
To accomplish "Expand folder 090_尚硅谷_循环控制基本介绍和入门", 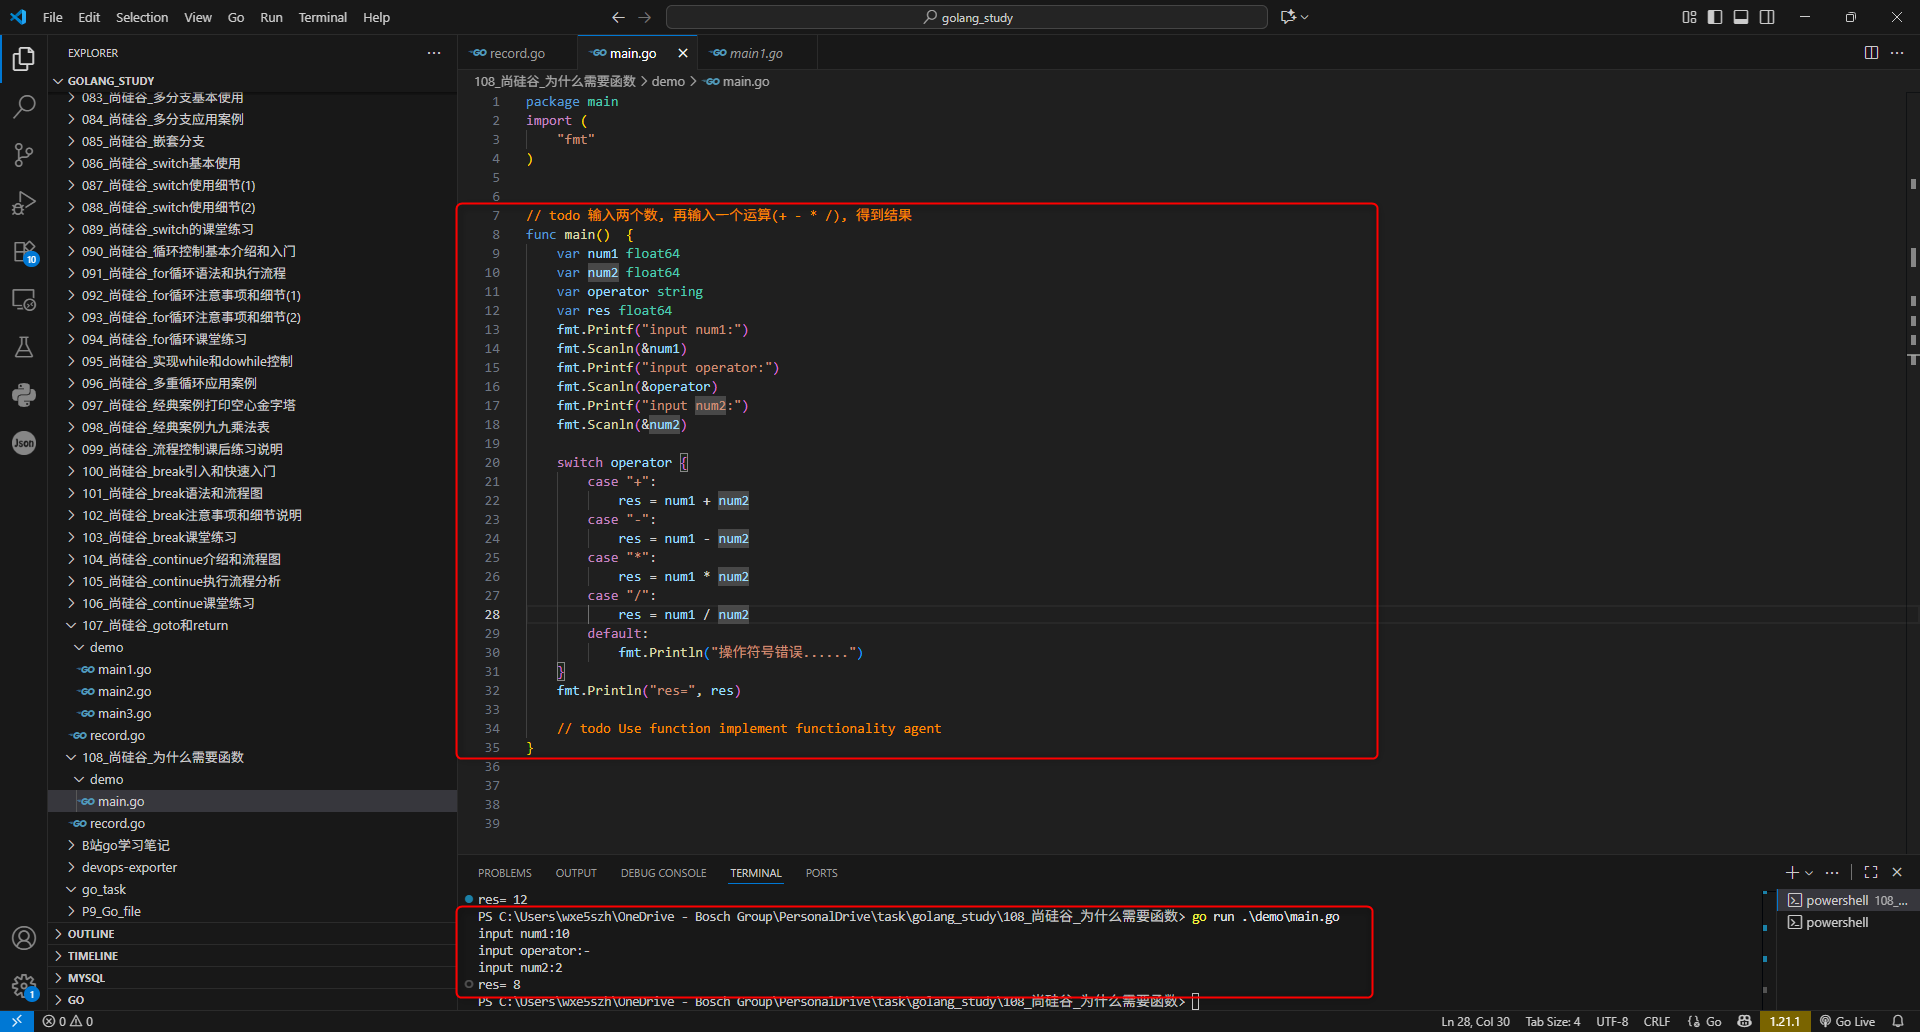I will coord(252,251).
